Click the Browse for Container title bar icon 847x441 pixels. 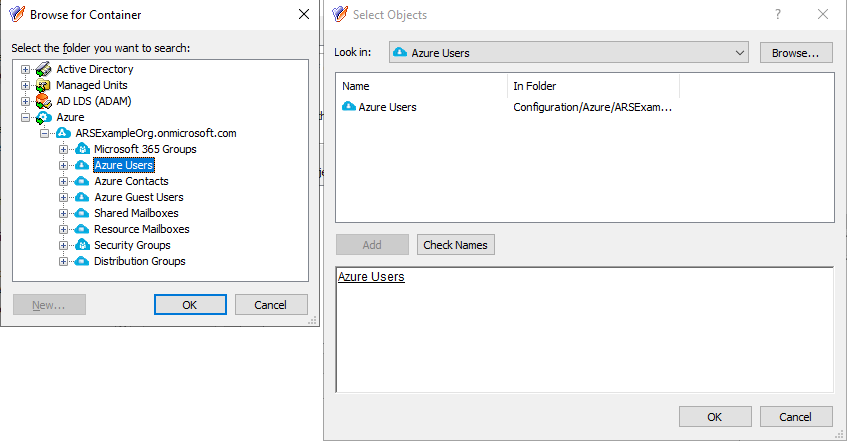(x=17, y=14)
